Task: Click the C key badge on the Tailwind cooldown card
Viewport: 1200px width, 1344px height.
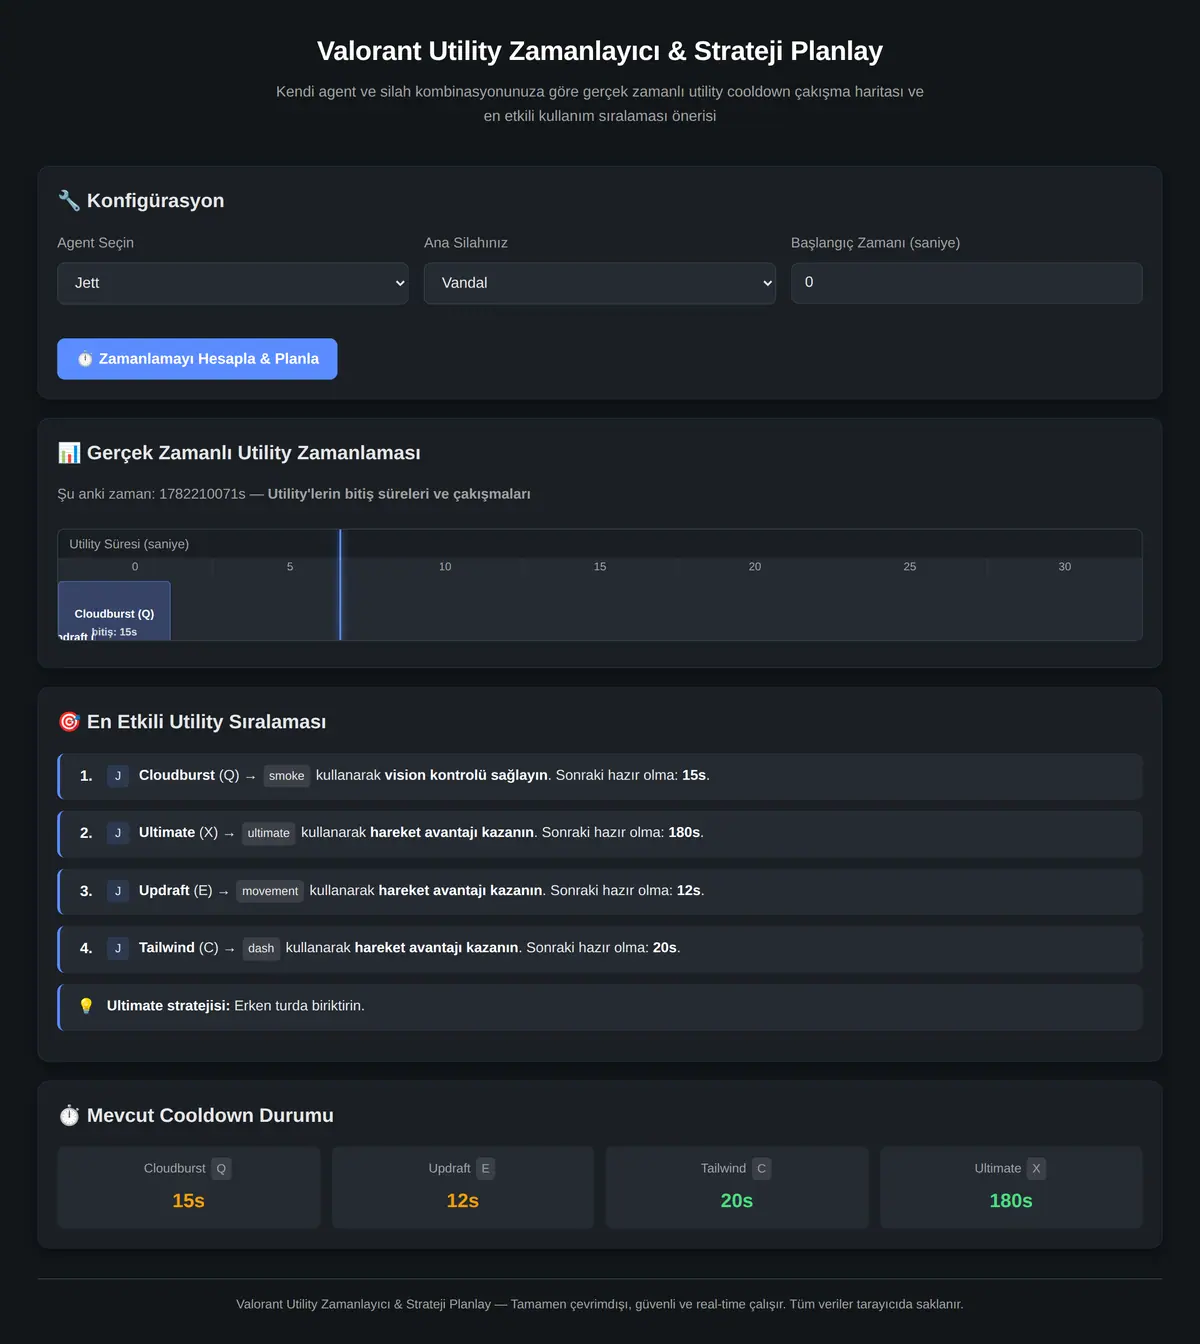Action: click(762, 1168)
